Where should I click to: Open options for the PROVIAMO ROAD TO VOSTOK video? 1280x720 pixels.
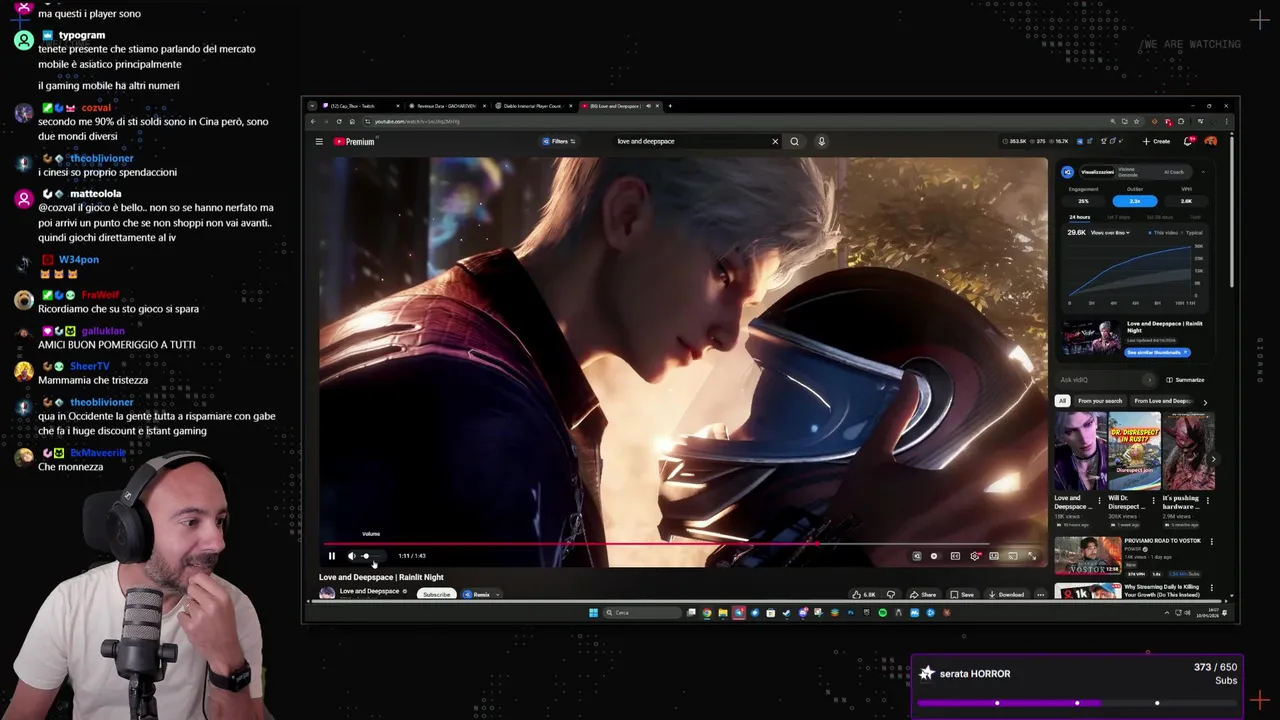point(1212,542)
